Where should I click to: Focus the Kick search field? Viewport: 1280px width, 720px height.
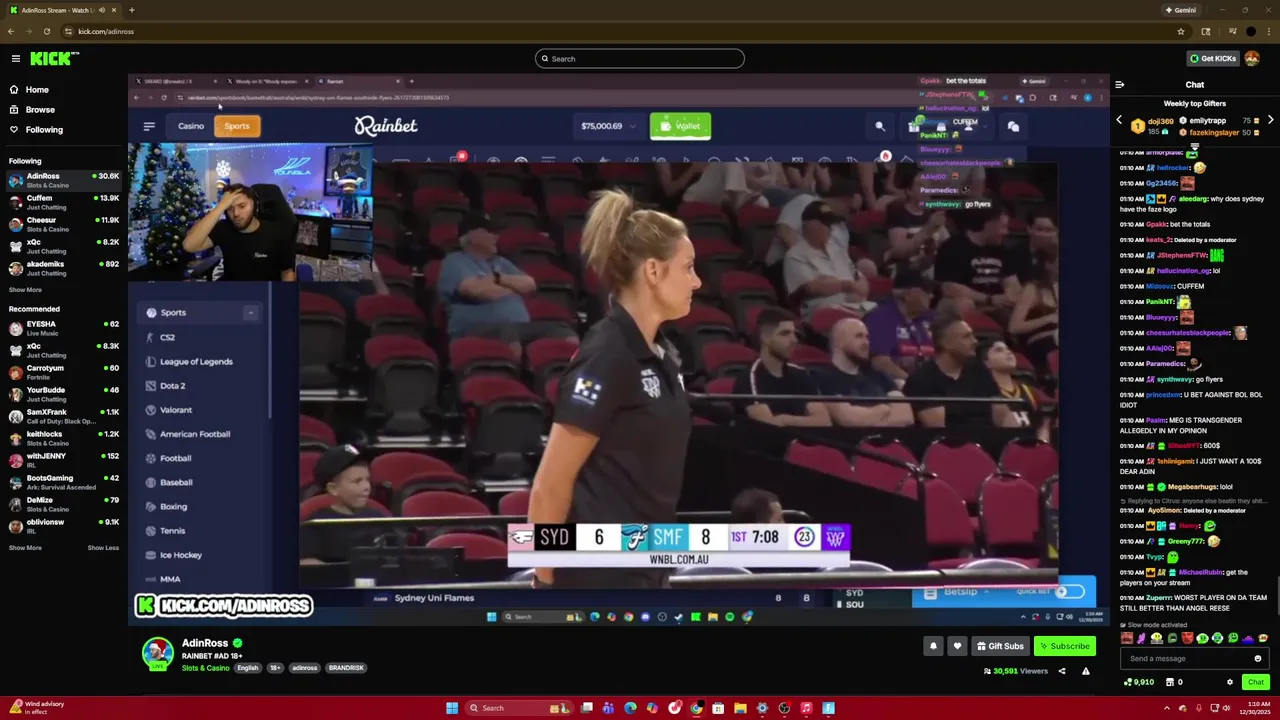pos(640,59)
